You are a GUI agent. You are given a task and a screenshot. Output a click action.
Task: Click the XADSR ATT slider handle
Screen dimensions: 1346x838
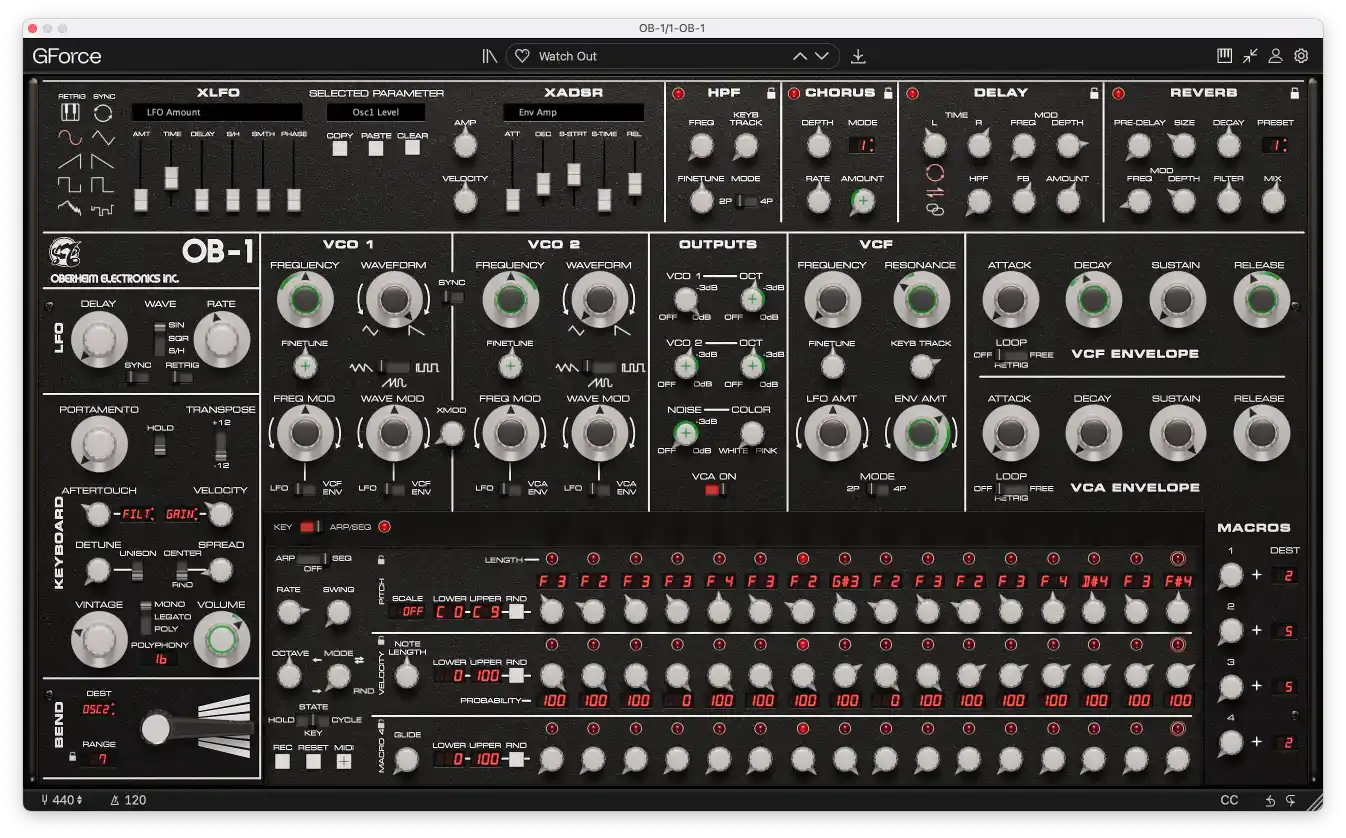pos(513,199)
